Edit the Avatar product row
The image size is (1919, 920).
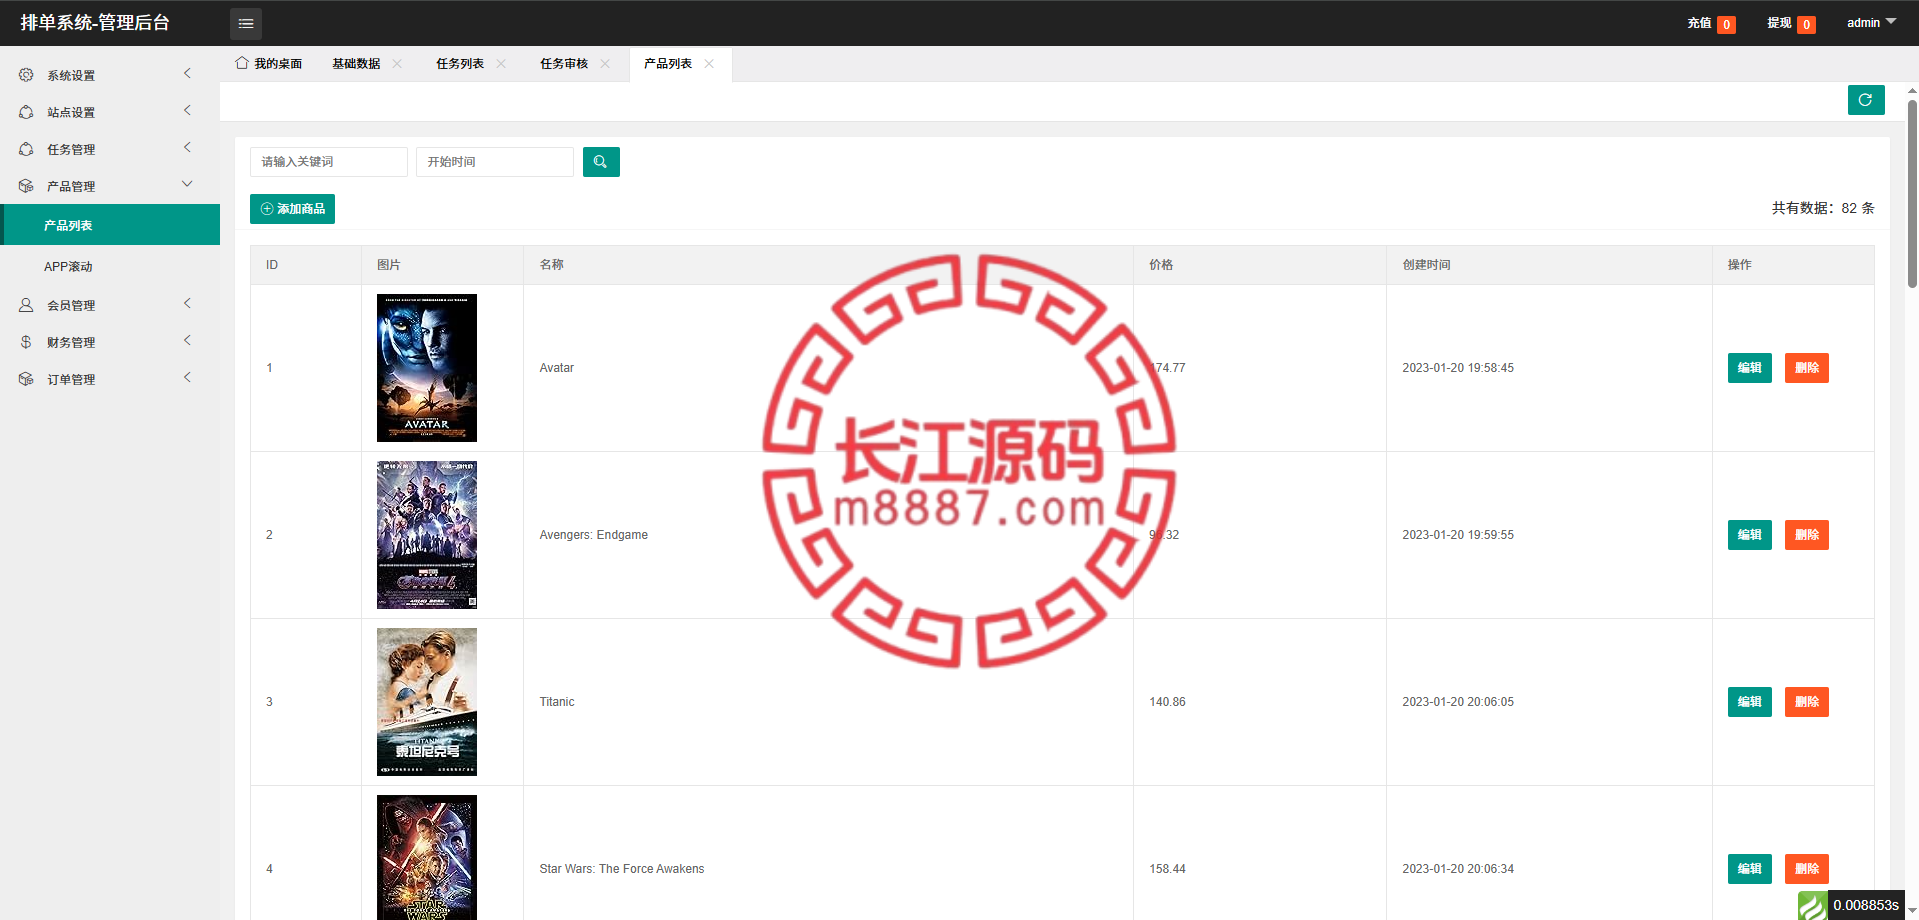(x=1750, y=368)
